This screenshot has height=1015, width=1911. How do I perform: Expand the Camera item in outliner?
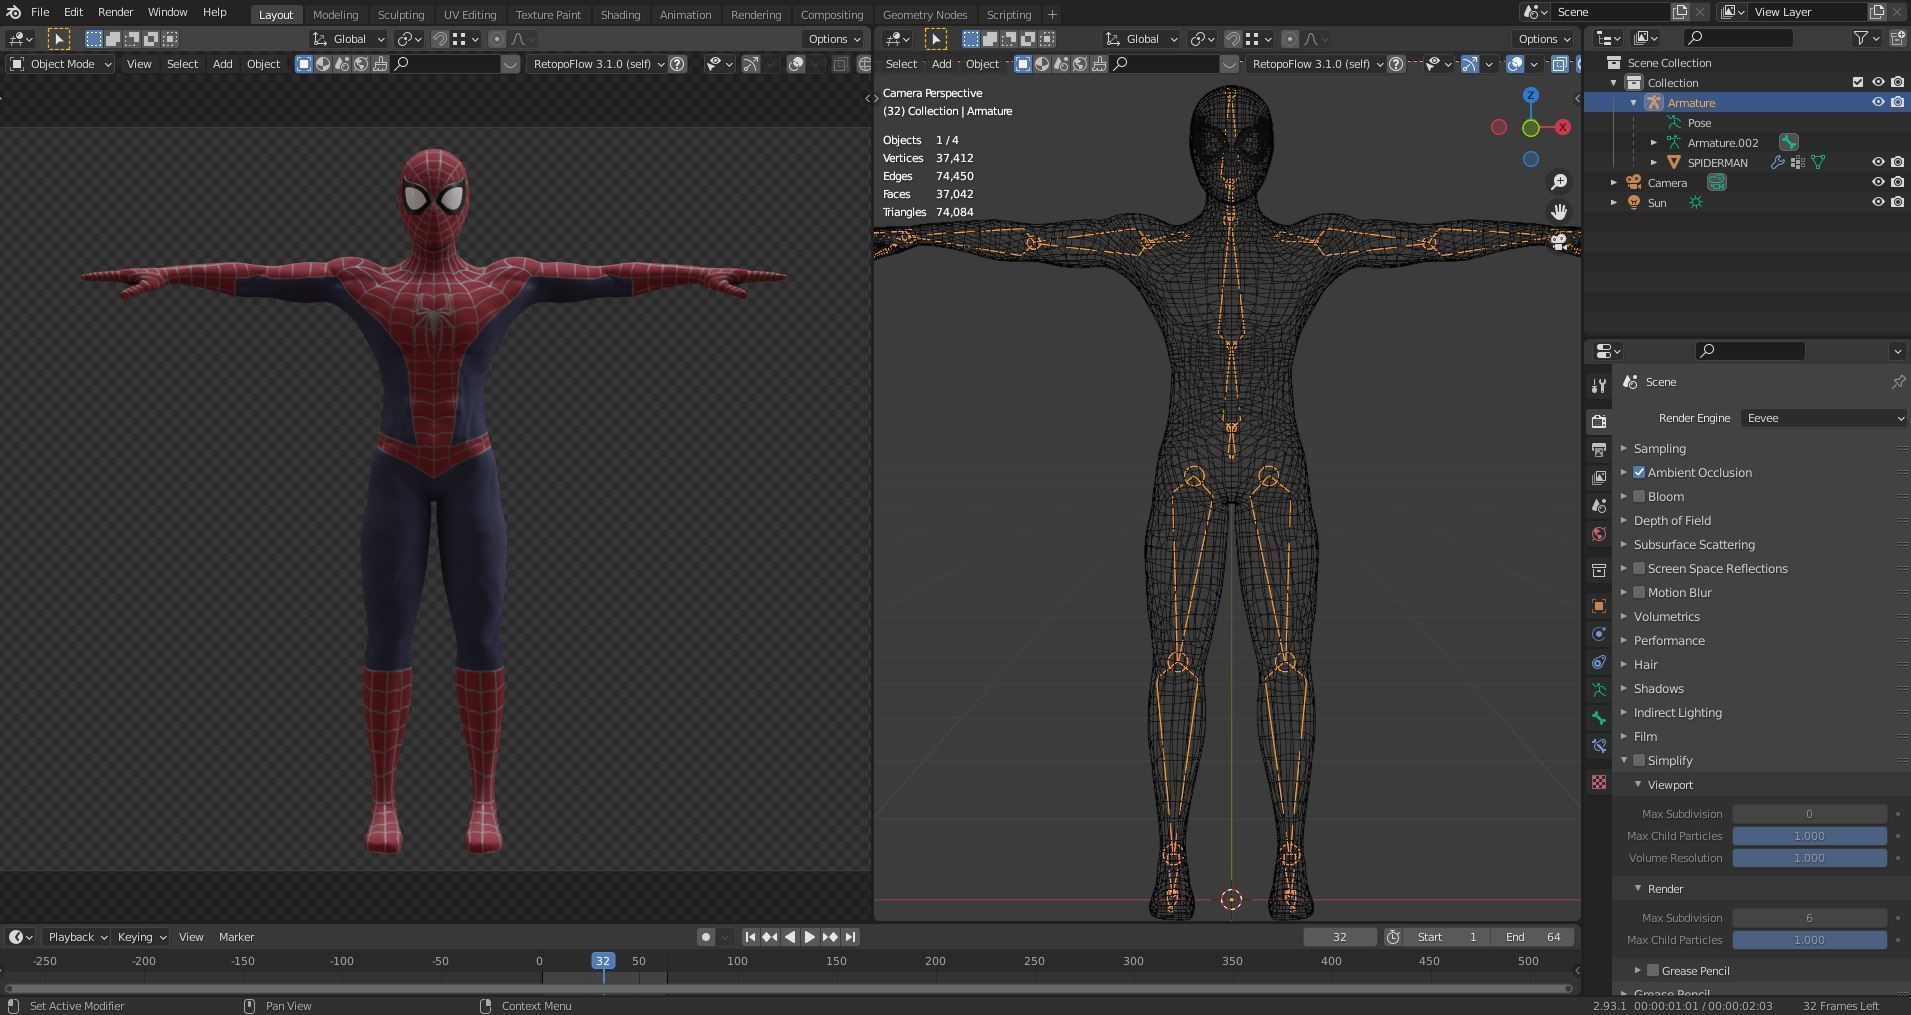pos(1614,182)
